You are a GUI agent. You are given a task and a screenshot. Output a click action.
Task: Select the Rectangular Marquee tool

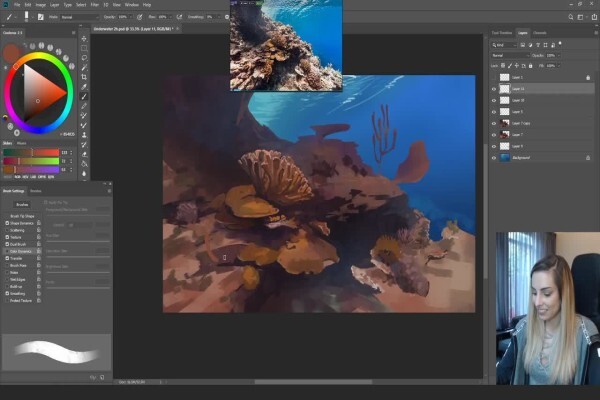click(x=84, y=48)
